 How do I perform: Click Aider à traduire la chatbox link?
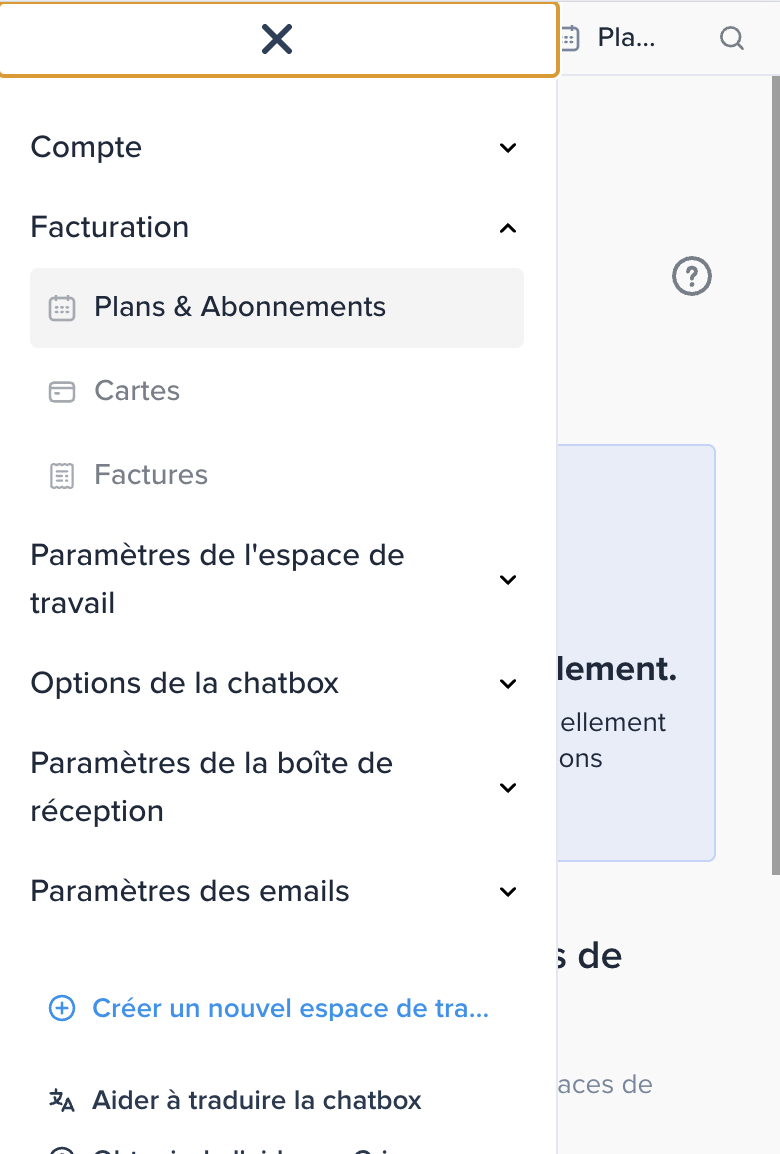click(x=256, y=1100)
